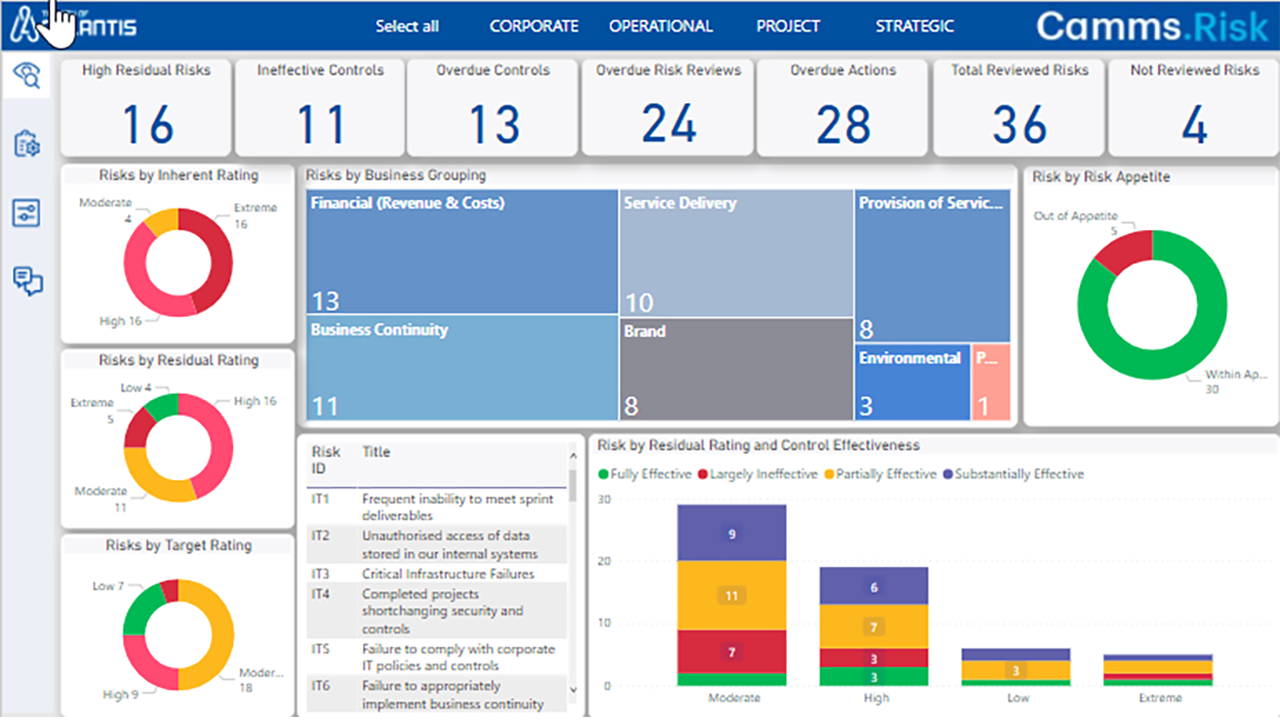Viewport: 1280px width, 720px height.
Task: Click Low segment in Target Rating donut
Action: 140,608
